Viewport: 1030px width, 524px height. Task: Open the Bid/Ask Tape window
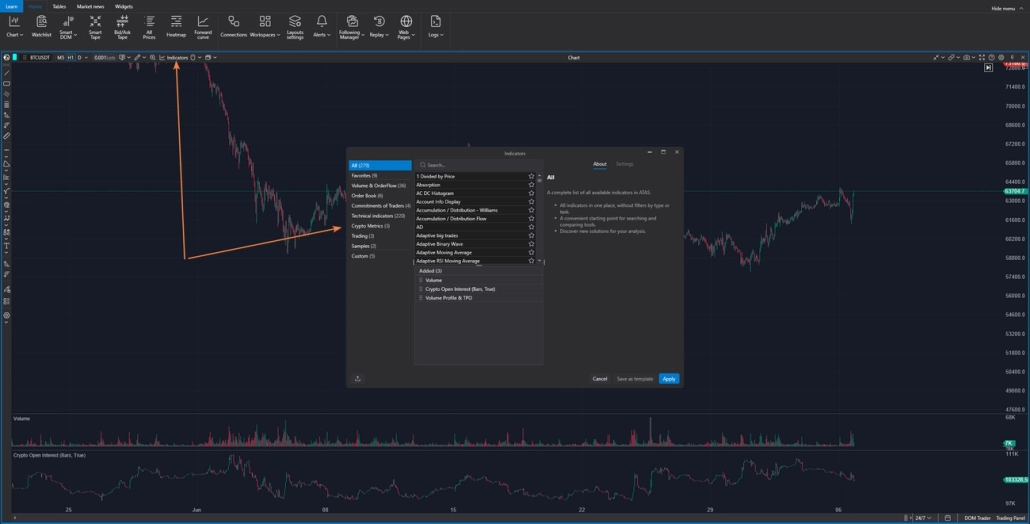122,27
